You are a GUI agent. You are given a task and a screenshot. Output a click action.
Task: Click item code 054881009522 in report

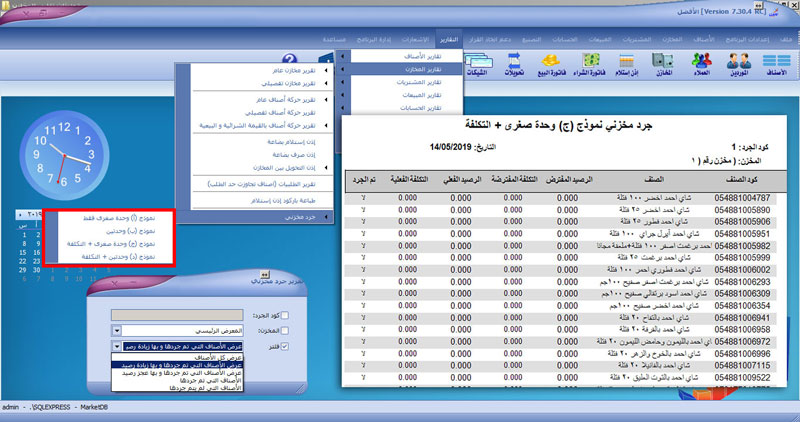tap(742, 377)
